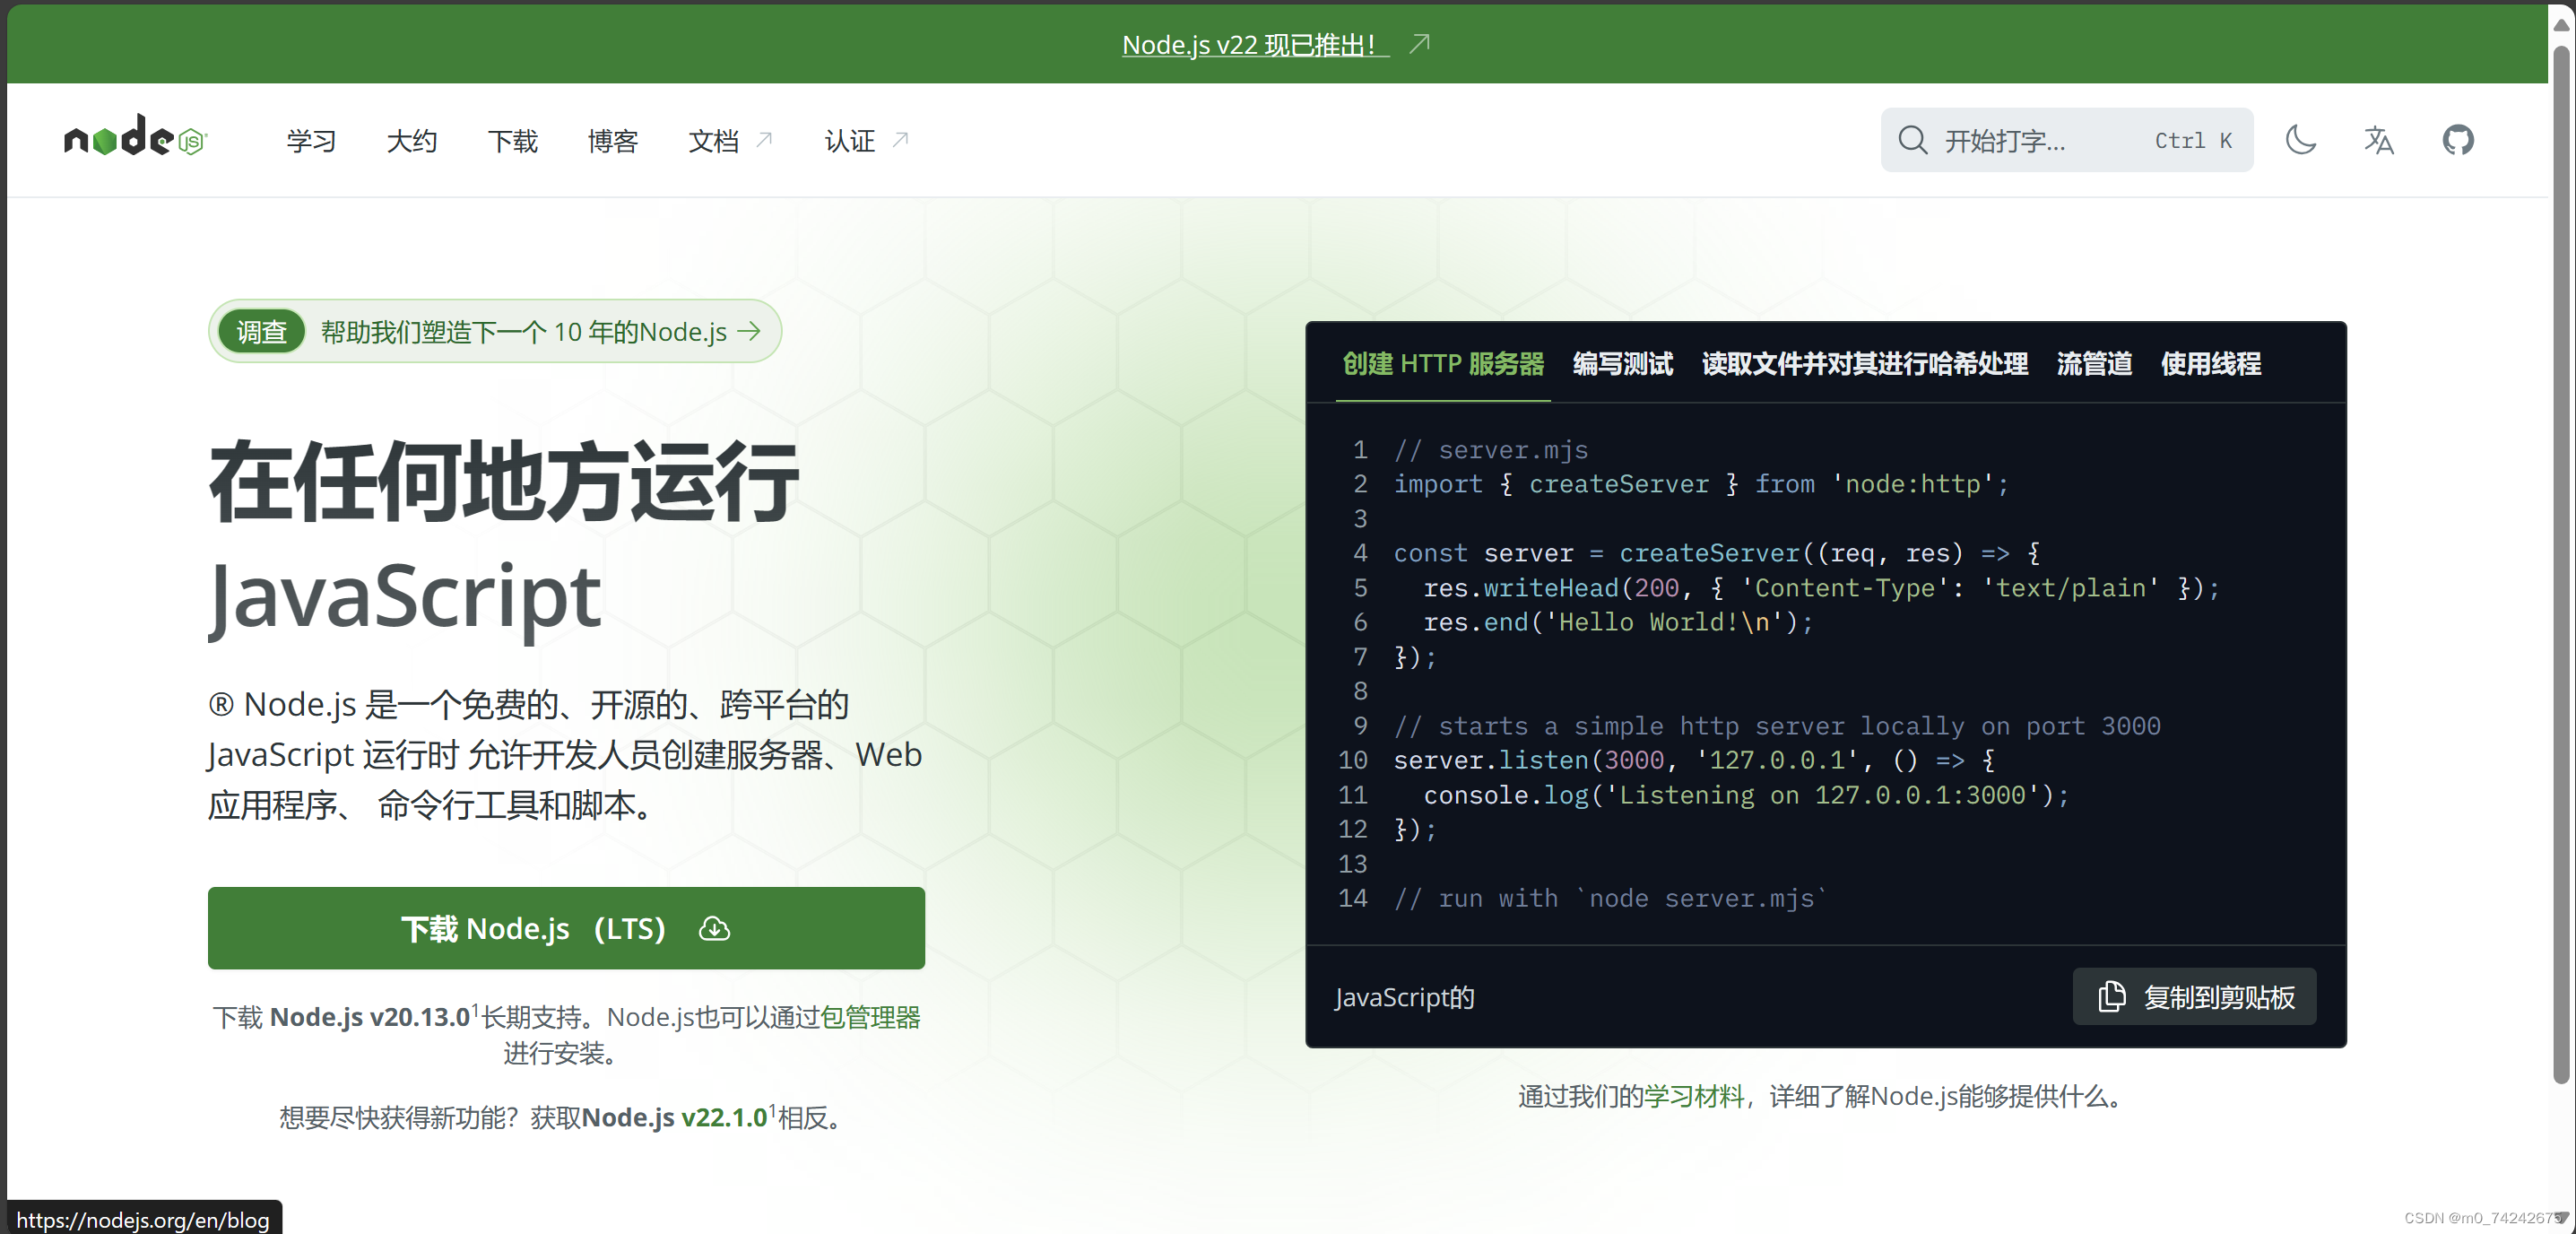Click the Node.js logo in the header
Image resolution: width=2576 pixels, height=1234 pixels.
pos(135,137)
